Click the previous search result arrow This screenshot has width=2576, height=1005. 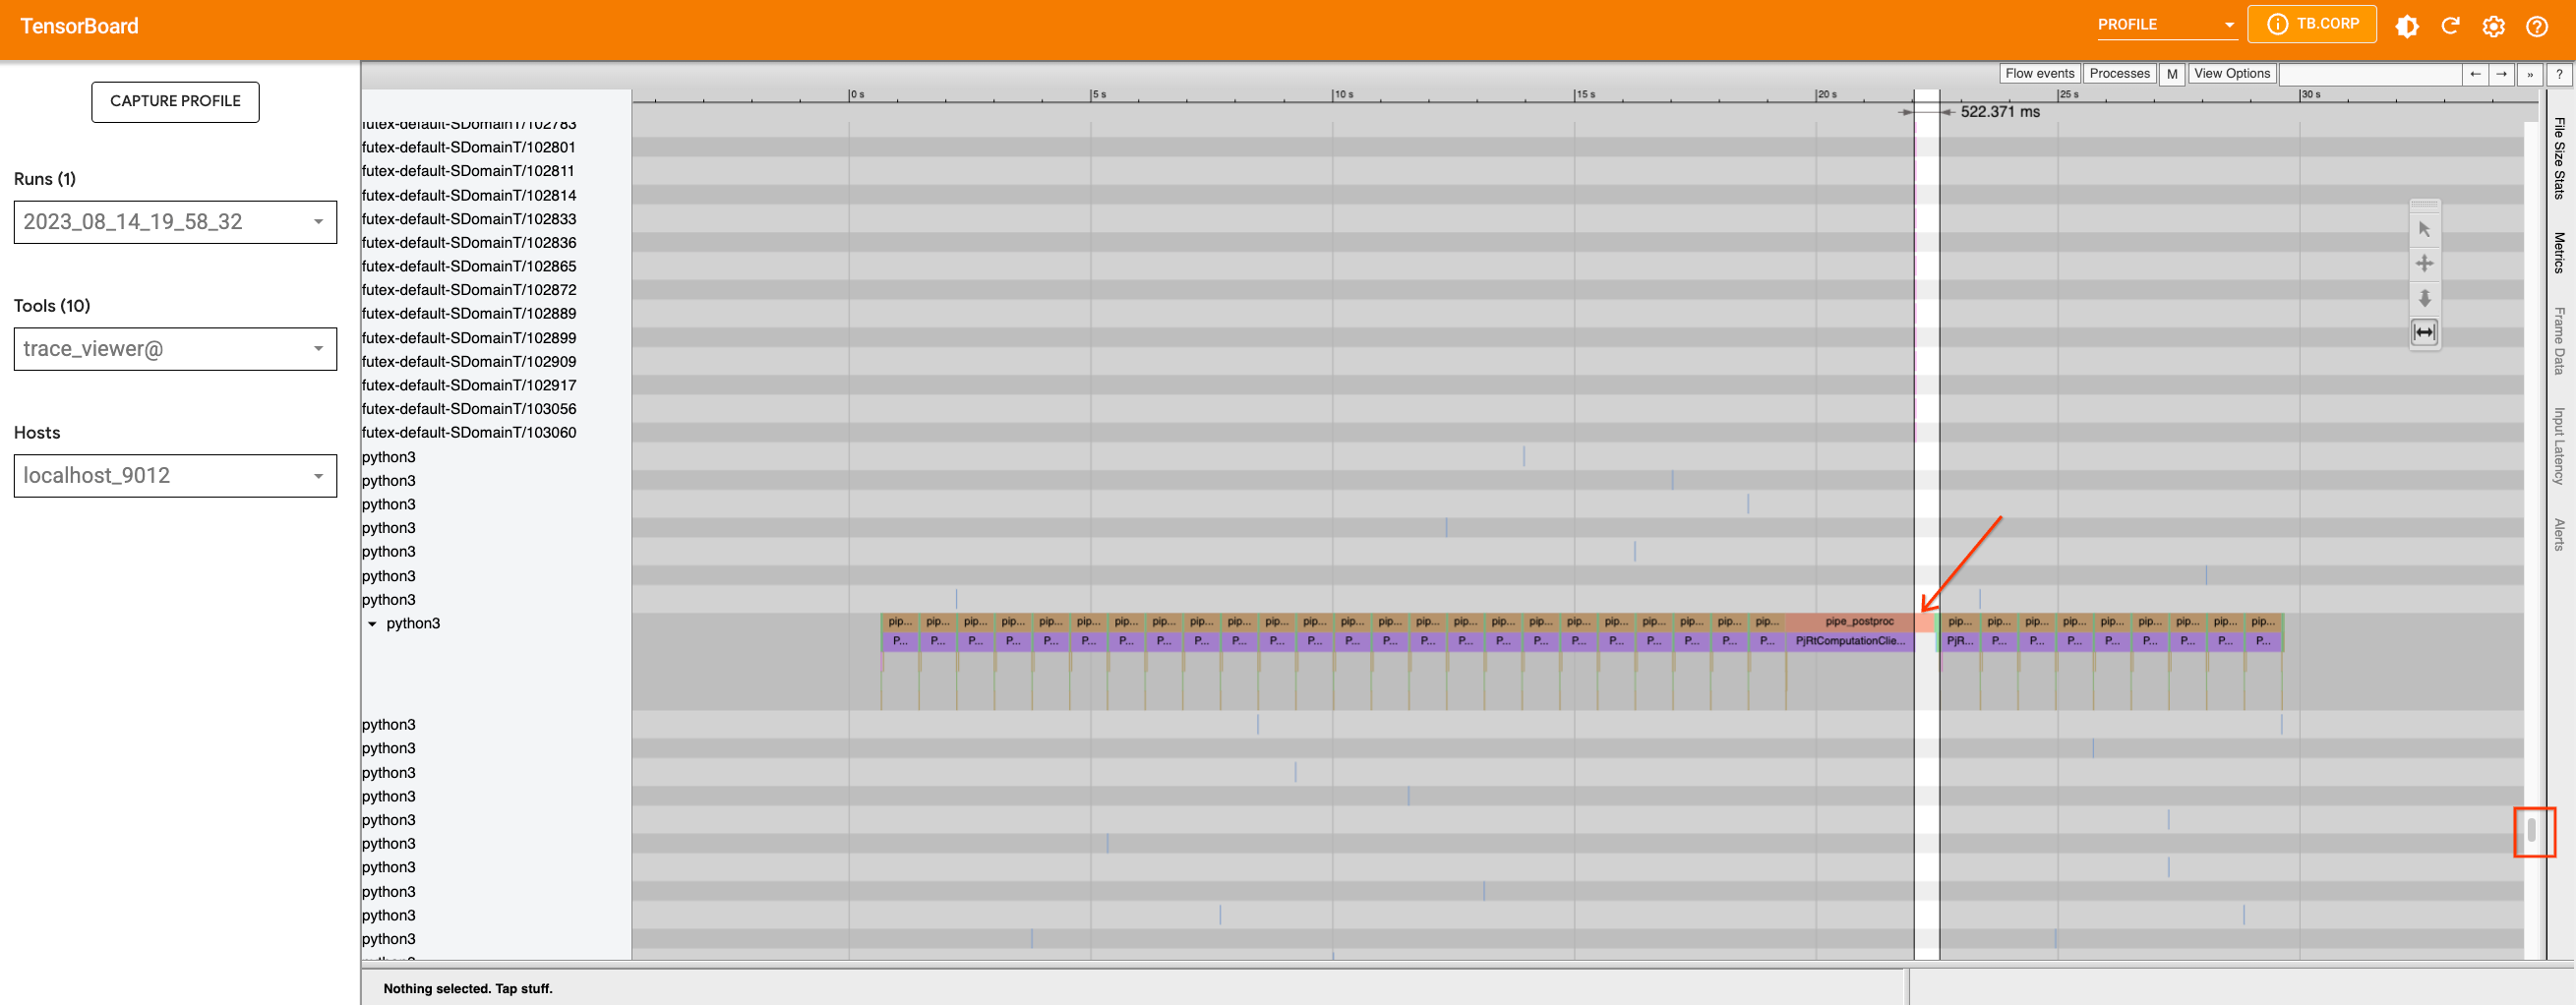pyautogui.click(x=2475, y=74)
